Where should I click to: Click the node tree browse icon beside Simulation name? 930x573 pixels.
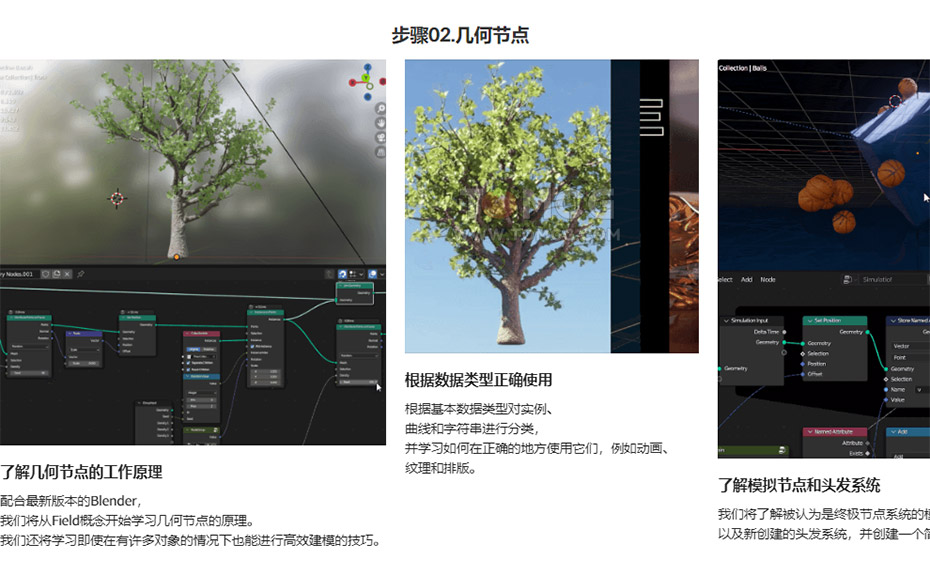tap(848, 279)
